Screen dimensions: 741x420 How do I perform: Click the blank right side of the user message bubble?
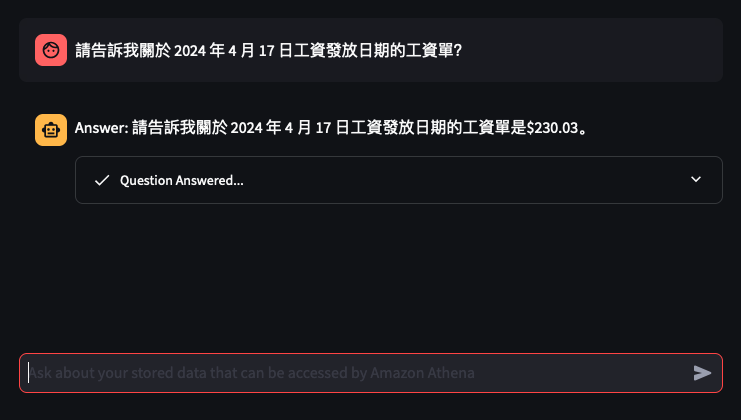point(591,50)
